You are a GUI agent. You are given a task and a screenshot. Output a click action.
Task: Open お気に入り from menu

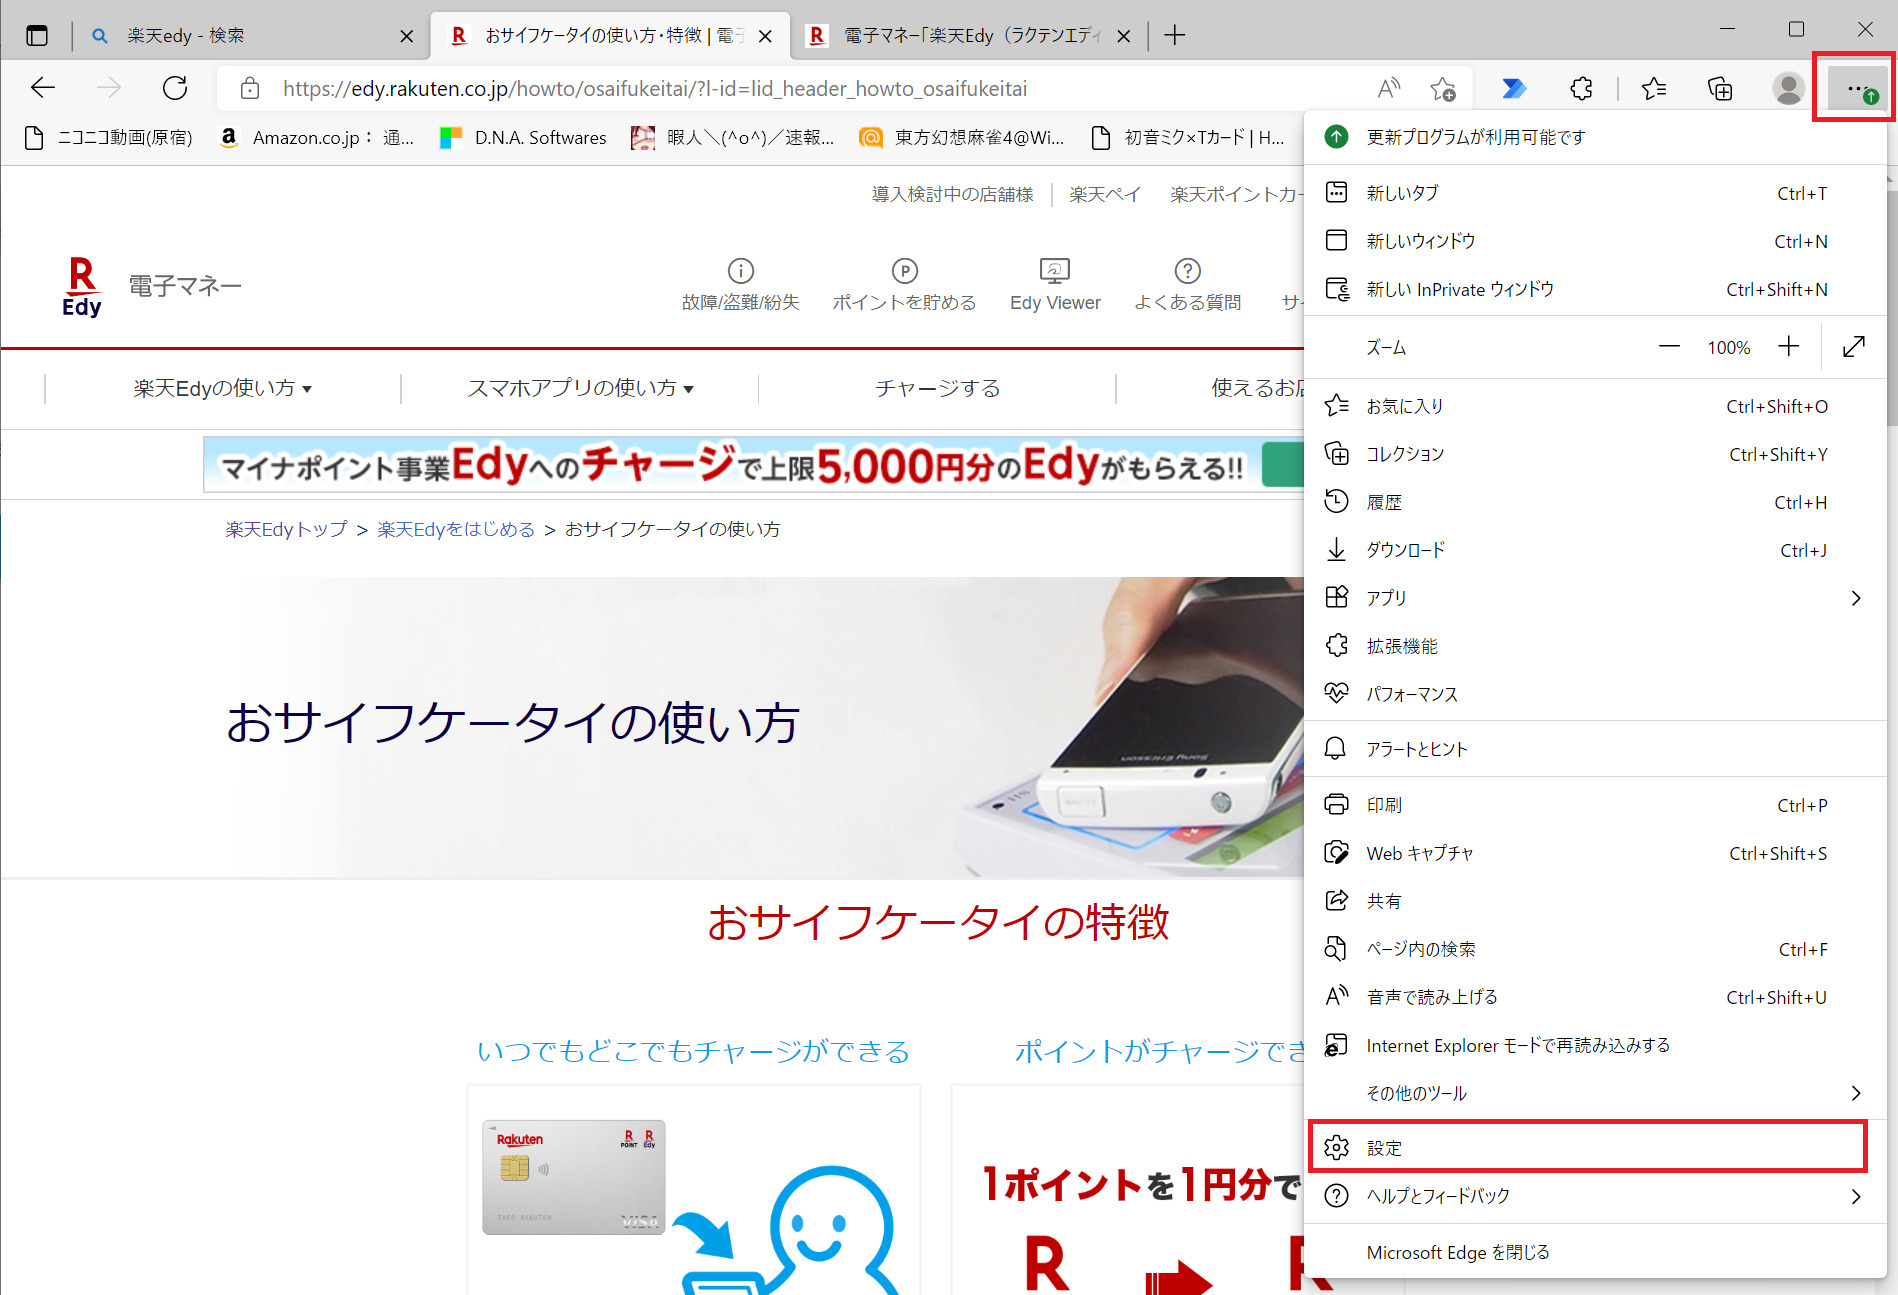pos(1596,406)
